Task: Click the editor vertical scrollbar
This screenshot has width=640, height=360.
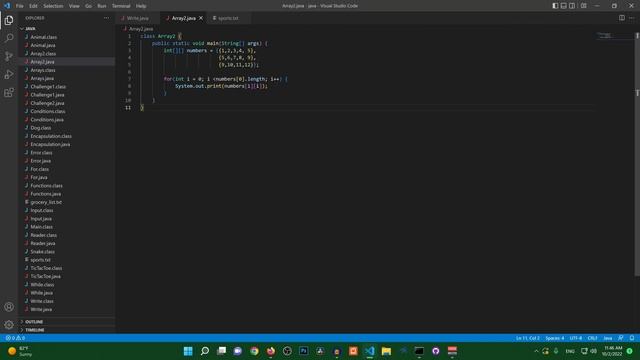Action: (x=637, y=154)
